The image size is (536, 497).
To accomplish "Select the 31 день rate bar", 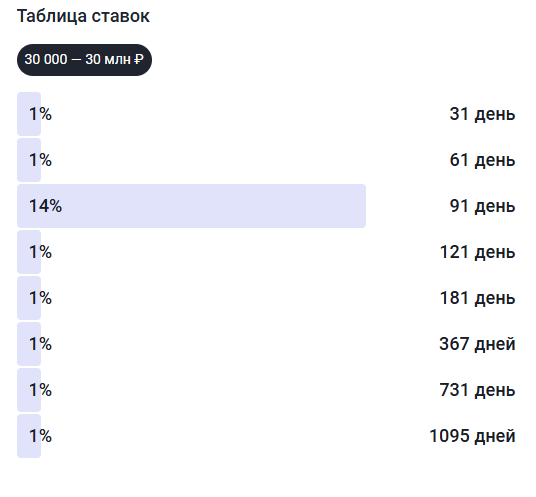I will pyautogui.click(x=29, y=114).
